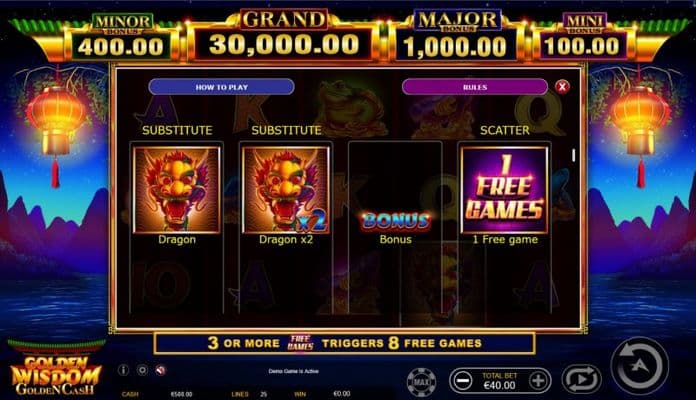The image size is (696, 400).
Task: Close the paytable with the red X
Action: (x=562, y=87)
